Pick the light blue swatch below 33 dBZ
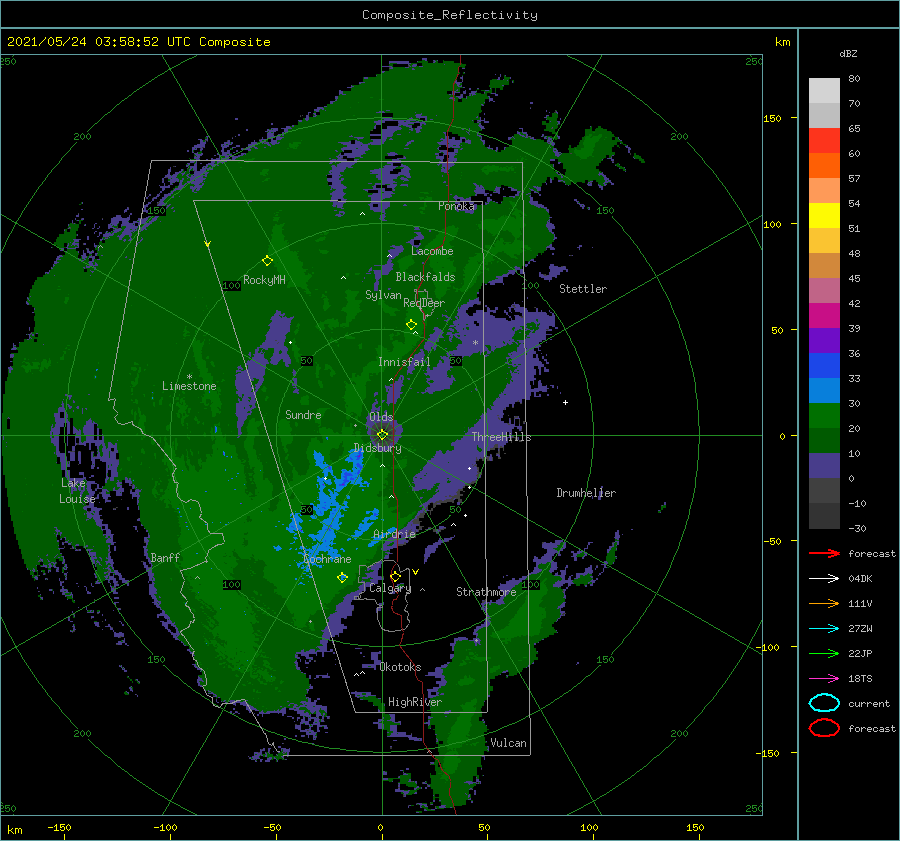This screenshot has height=841, width=900. click(824, 390)
